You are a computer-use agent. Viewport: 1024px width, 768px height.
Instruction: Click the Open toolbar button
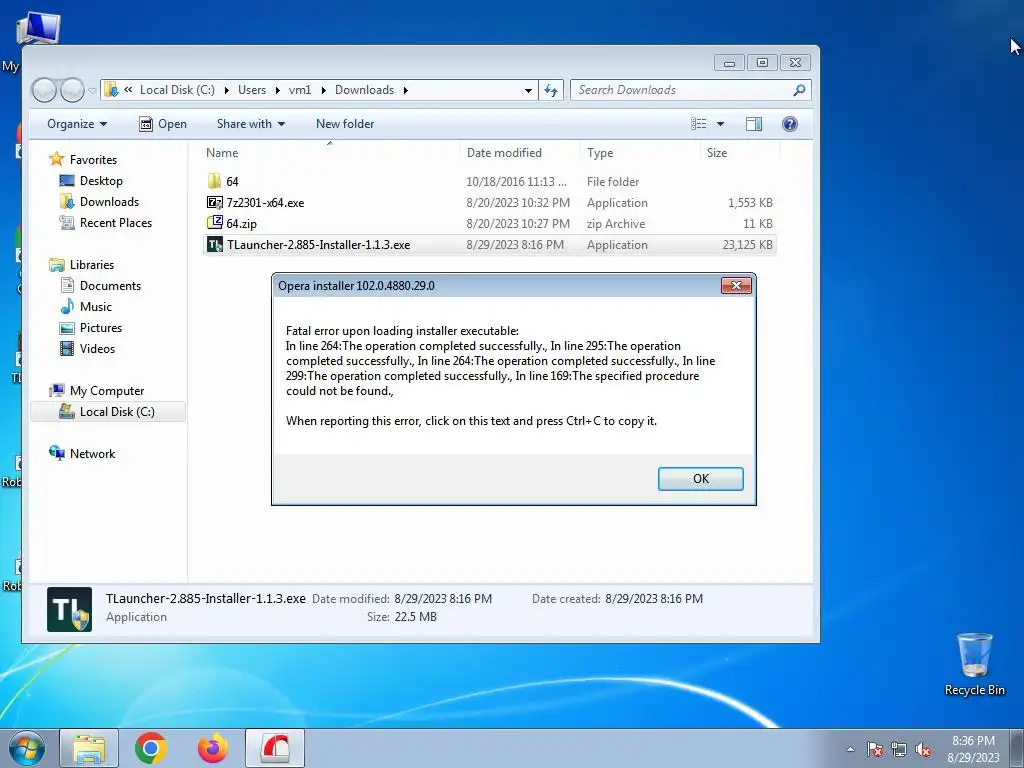(163, 124)
